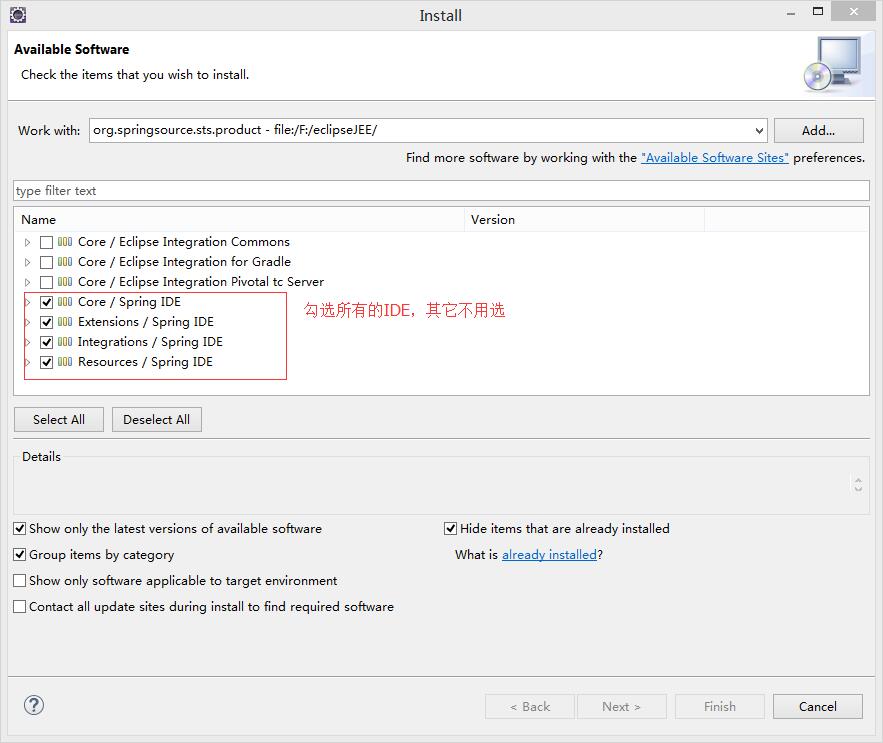The width and height of the screenshot is (883, 743).
Task: Expand the Integrations / Spring IDE node
Action: point(27,342)
